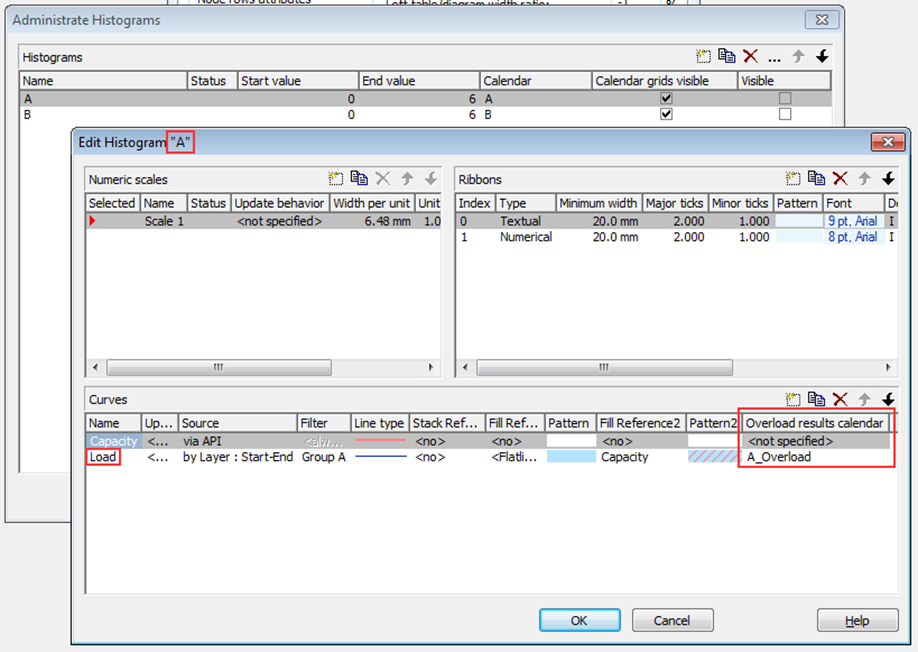Delete ribbon with red X
The image size is (918, 652).
840,179
